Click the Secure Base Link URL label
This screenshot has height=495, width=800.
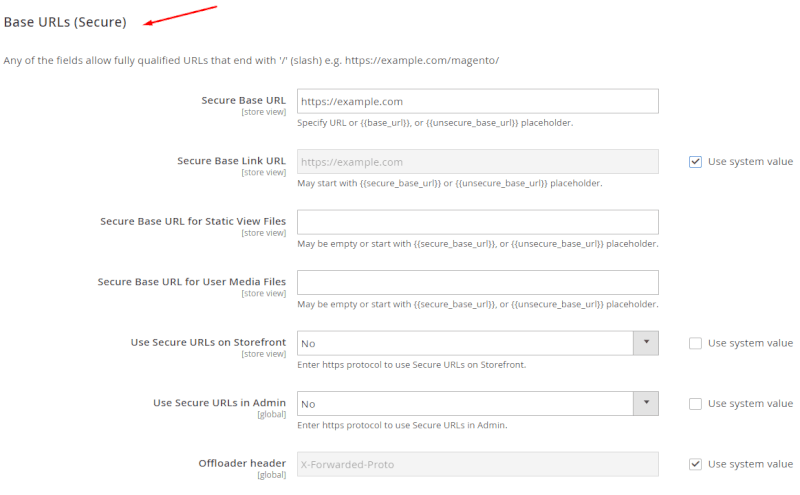(231, 161)
